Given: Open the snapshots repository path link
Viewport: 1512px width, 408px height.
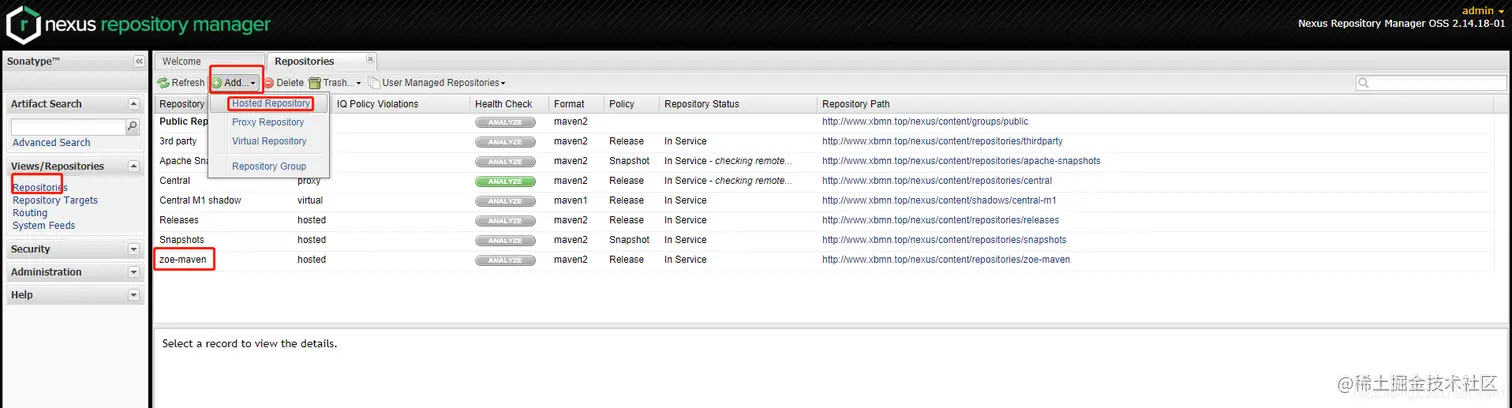Looking at the screenshot, I should (x=944, y=240).
